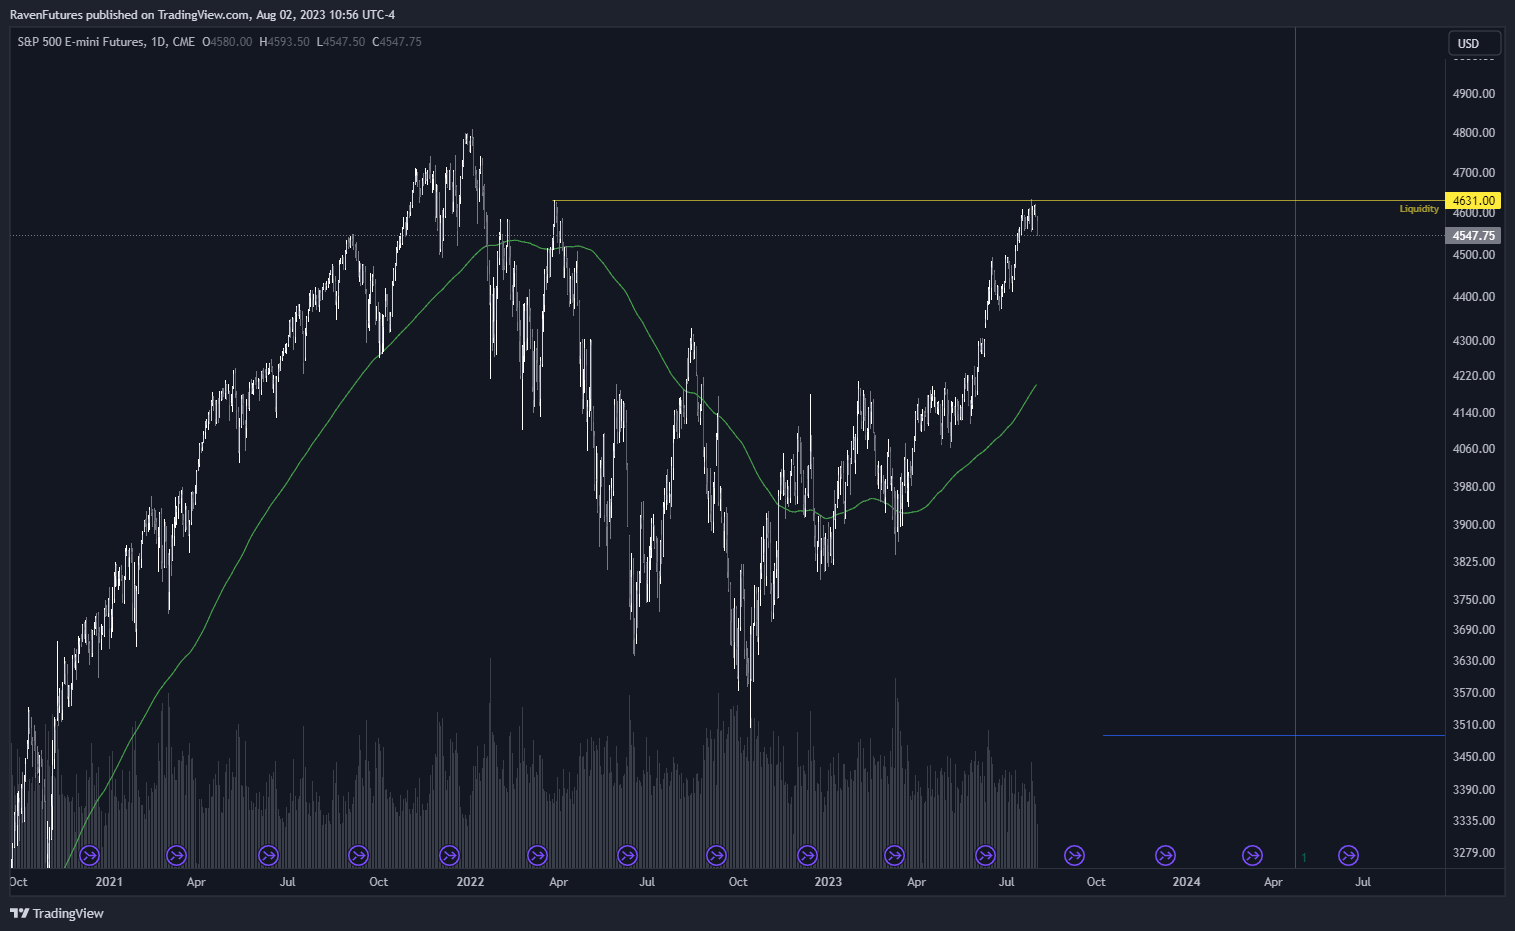Click the 3900.00 price axis label
The width and height of the screenshot is (1515, 931).
(1473, 525)
